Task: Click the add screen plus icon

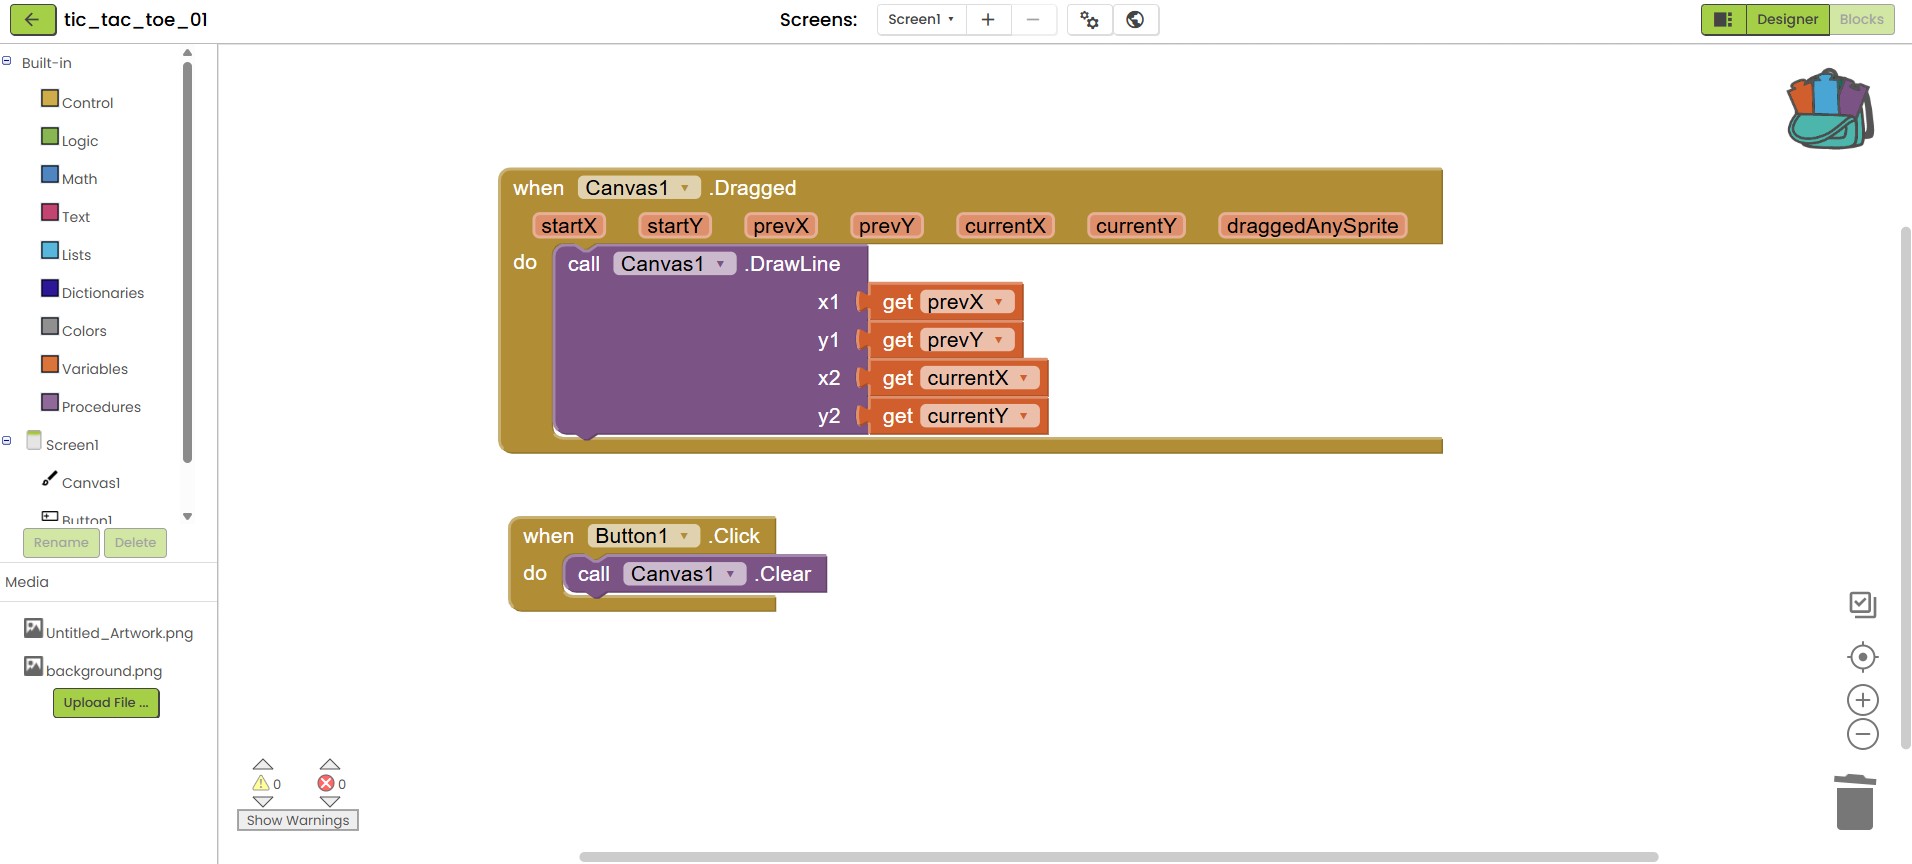Action: tap(988, 20)
